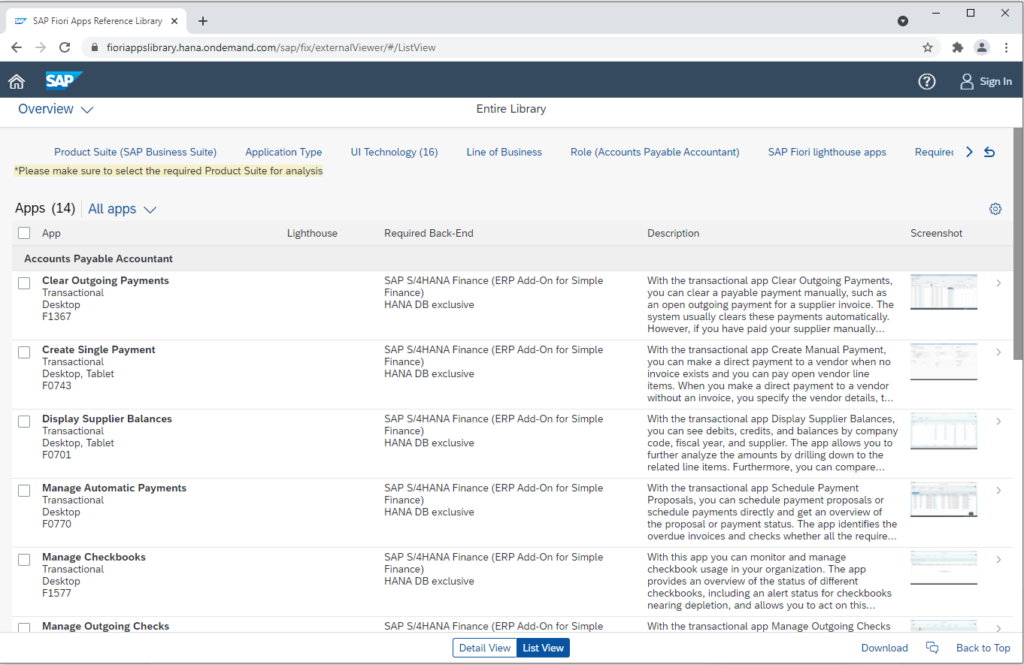Click the SAP logo
Screen dimensions: 1024x665
[x=63, y=80]
